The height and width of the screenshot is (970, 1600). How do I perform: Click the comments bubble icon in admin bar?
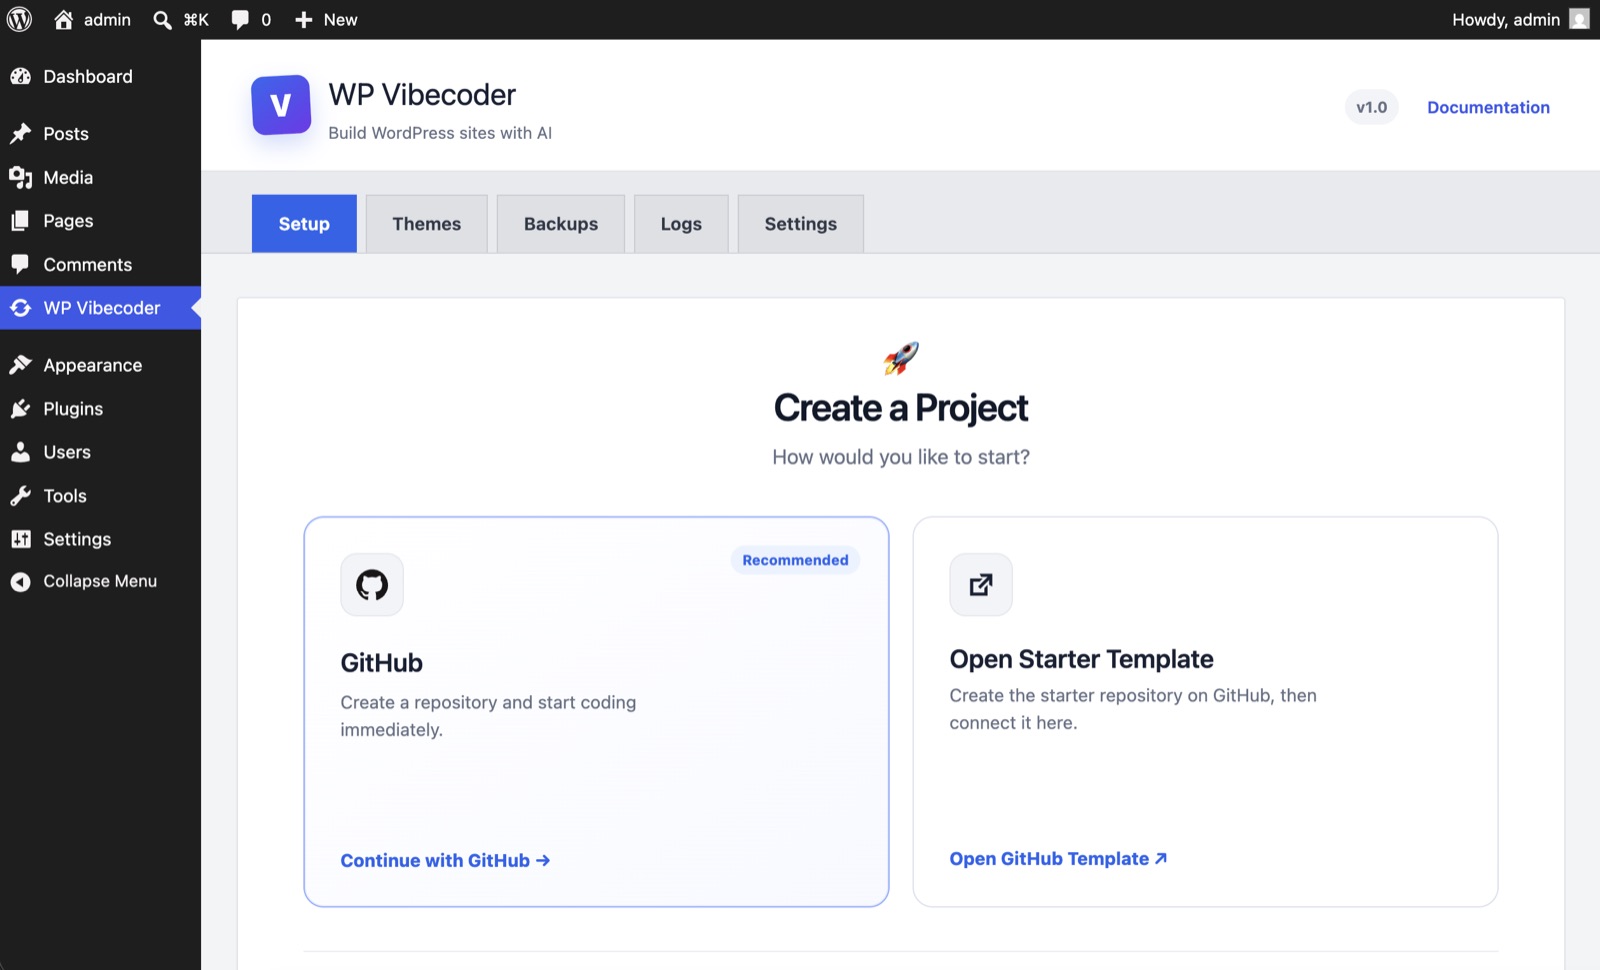tap(240, 20)
